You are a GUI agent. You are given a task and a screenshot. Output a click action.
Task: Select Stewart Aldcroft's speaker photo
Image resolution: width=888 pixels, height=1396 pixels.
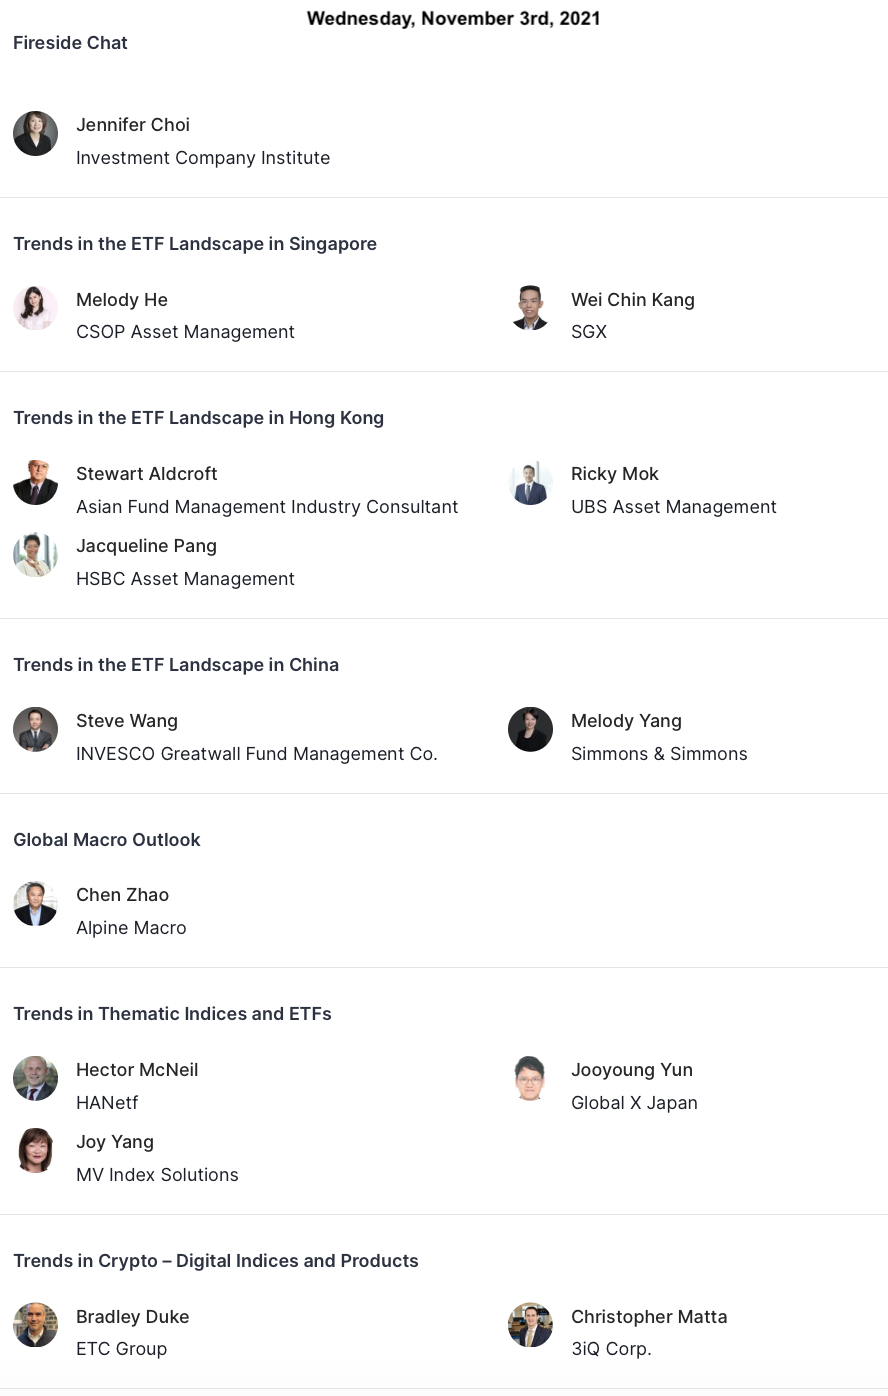(x=35, y=483)
